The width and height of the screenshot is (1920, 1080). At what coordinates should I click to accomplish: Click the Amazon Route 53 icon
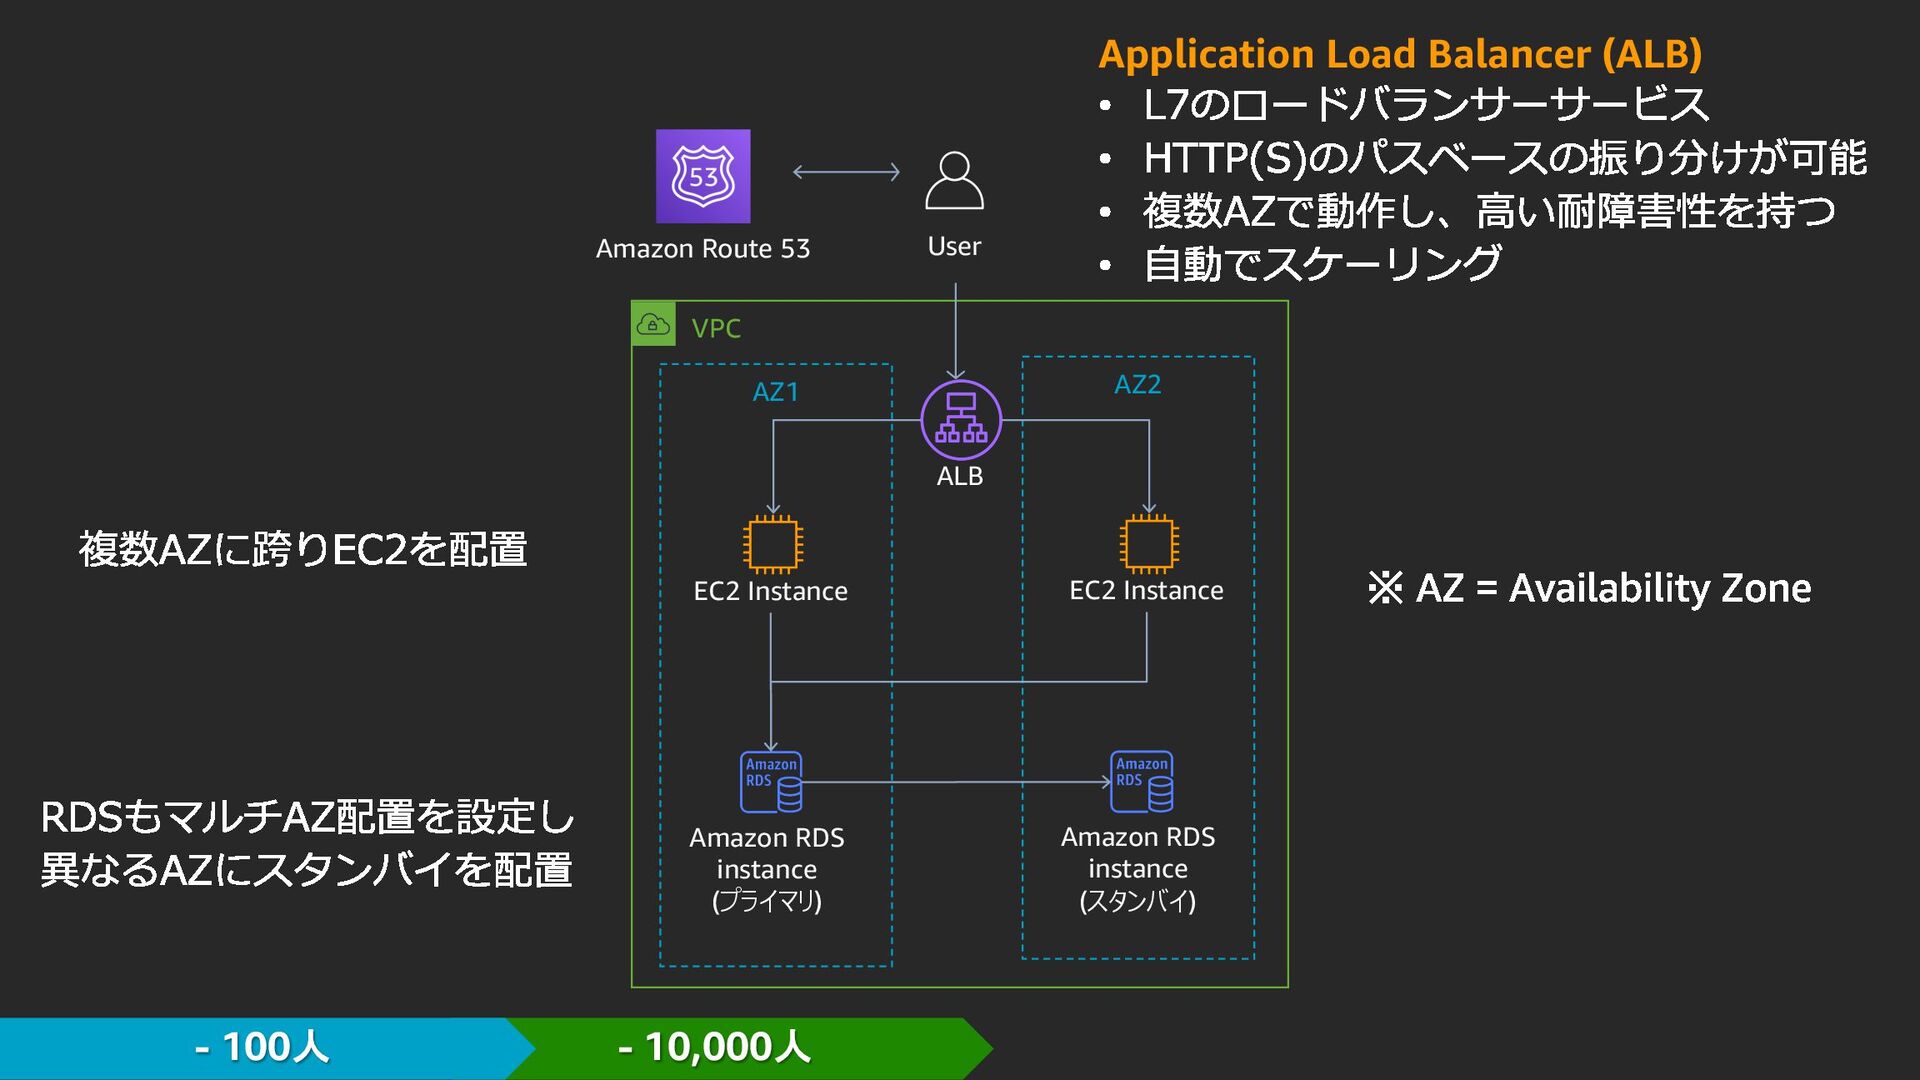[703, 176]
